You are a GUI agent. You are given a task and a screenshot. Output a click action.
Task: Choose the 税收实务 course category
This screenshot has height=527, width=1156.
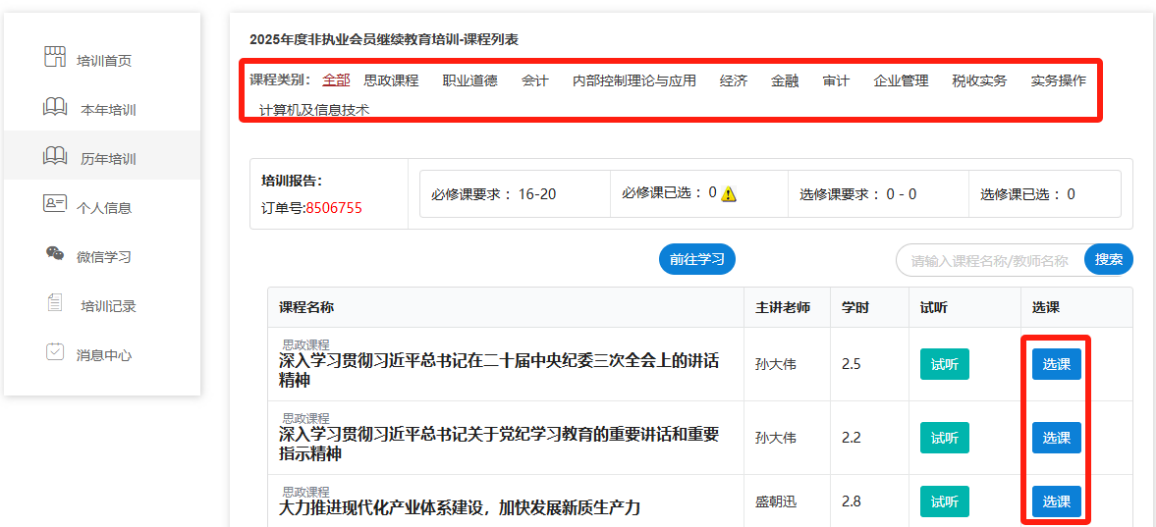point(979,81)
